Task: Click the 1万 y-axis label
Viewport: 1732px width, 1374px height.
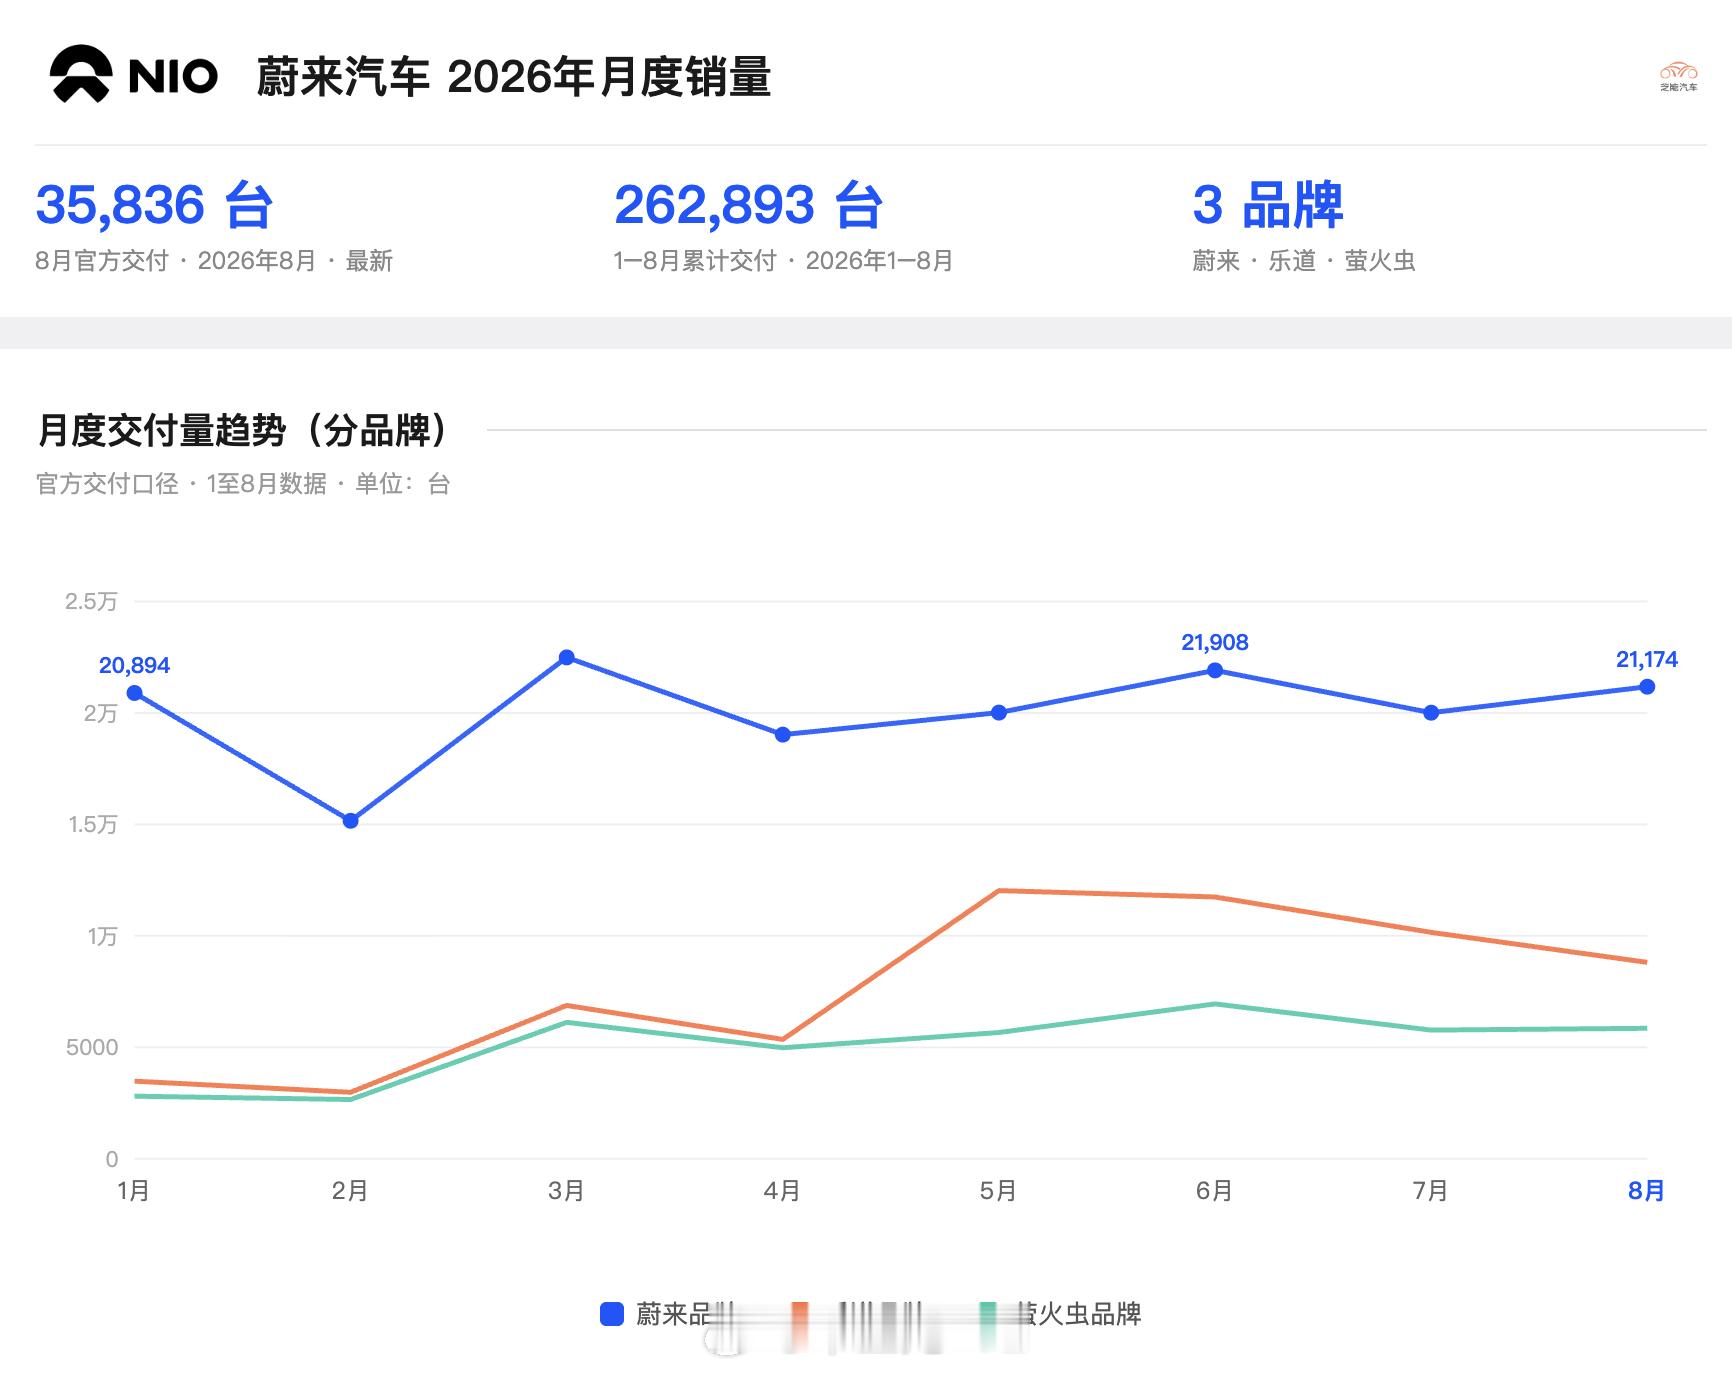Action: [102, 936]
